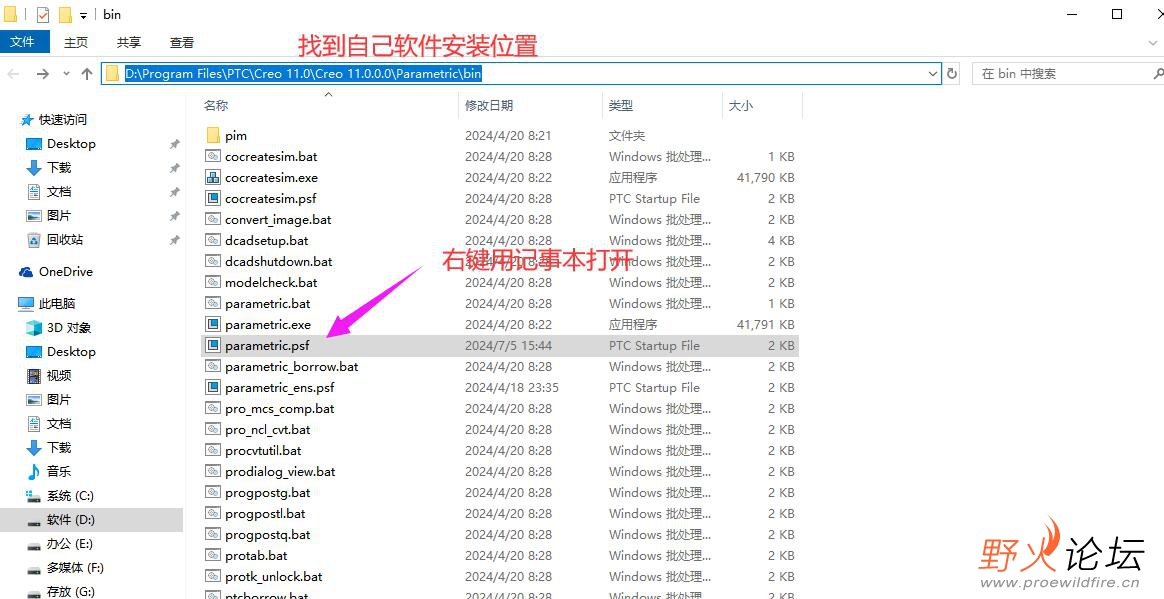1164x599 pixels.
Task: Select the convert_image.bat file icon
Action: tap(213, 220)
